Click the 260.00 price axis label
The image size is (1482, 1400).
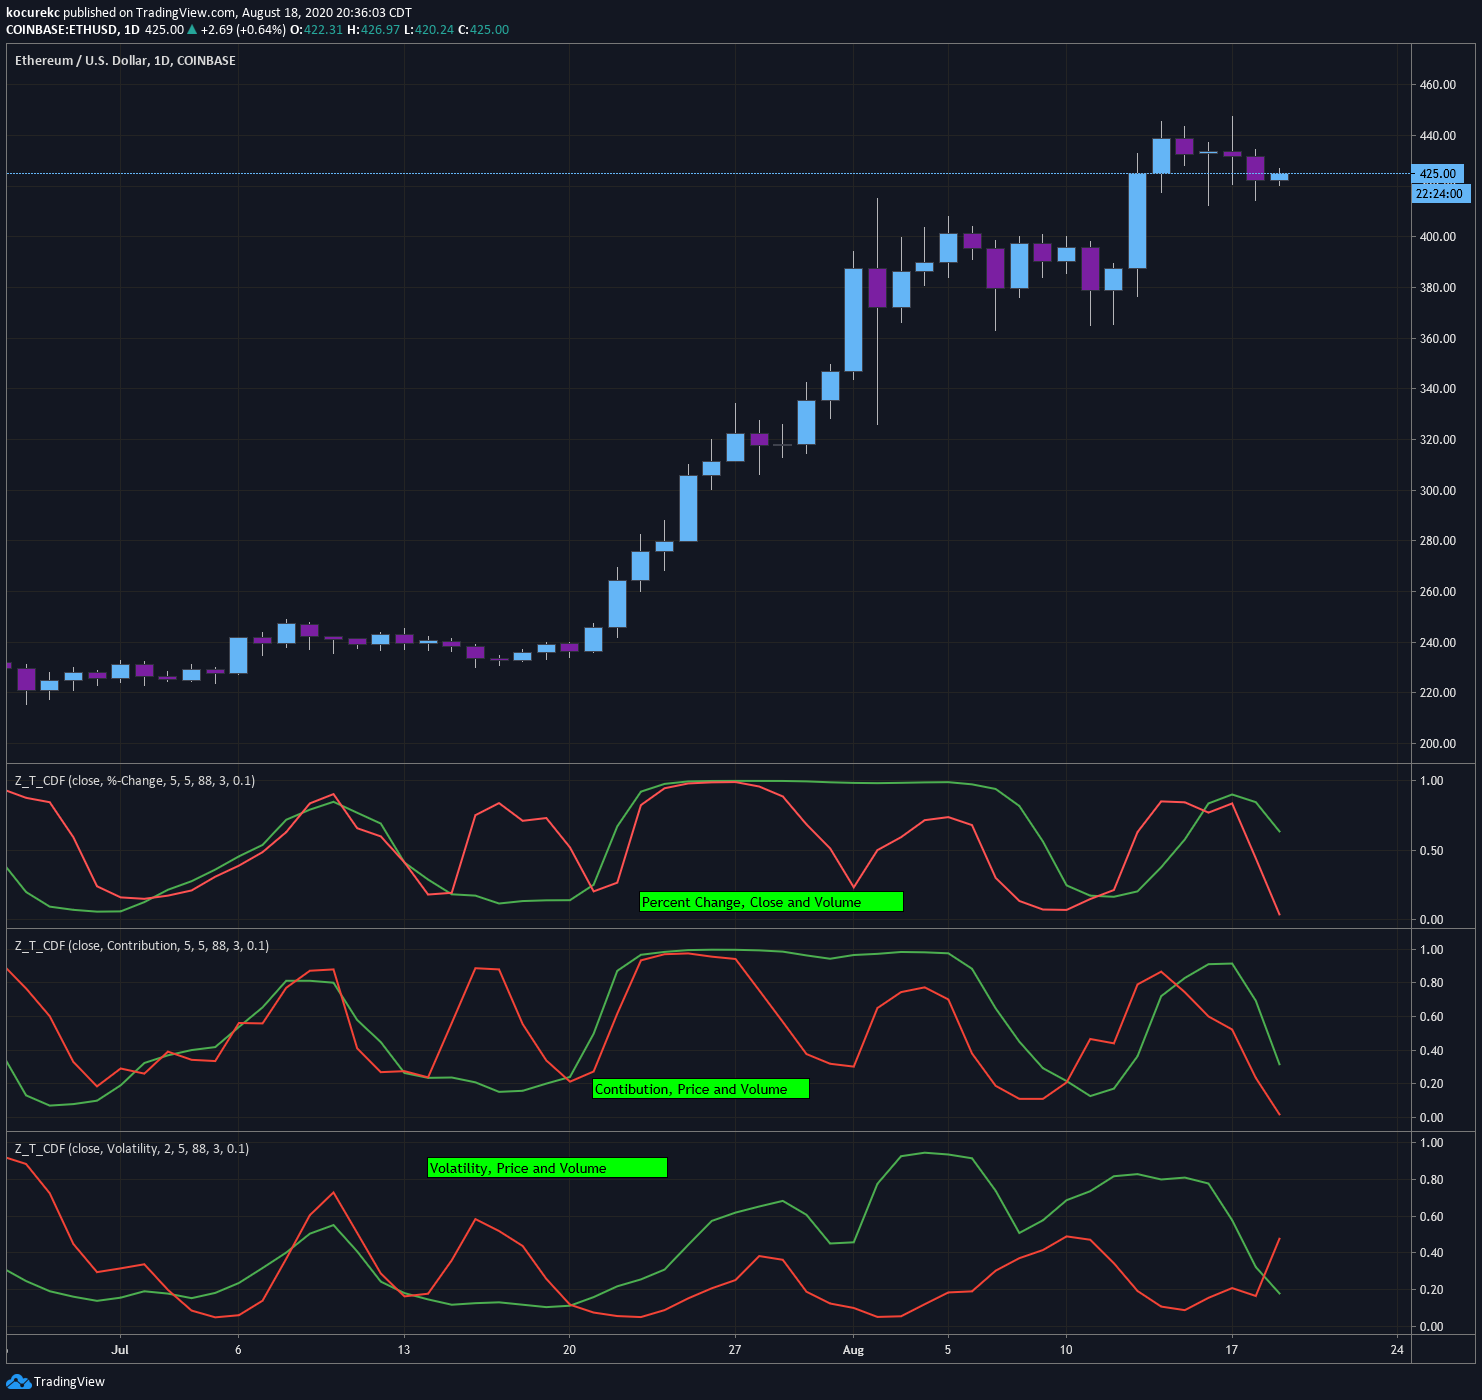[1438, 592]
